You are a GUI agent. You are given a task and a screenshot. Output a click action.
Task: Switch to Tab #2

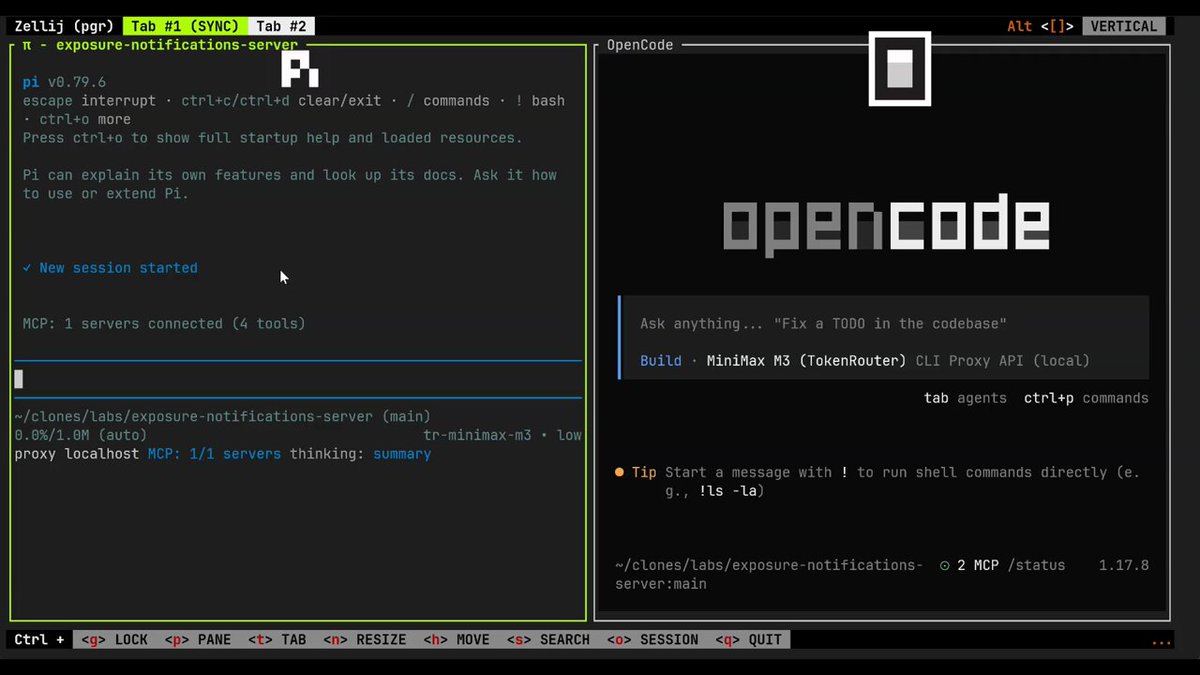(x=281, y=26)
